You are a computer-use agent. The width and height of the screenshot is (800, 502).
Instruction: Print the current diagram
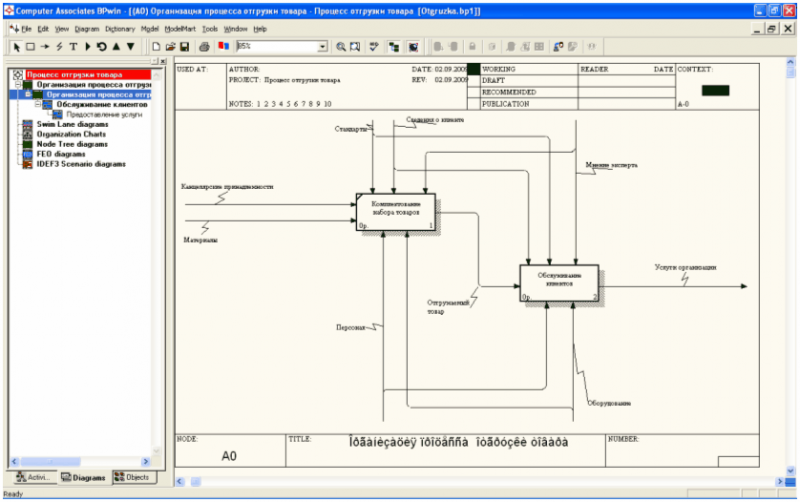click(204, 47)
